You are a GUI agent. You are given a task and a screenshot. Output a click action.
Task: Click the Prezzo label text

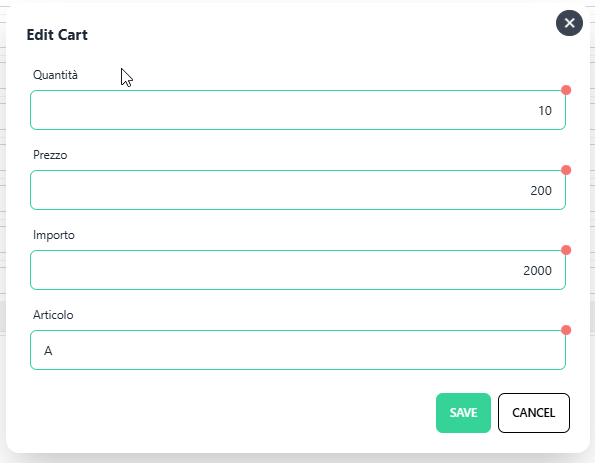[50, 155]
